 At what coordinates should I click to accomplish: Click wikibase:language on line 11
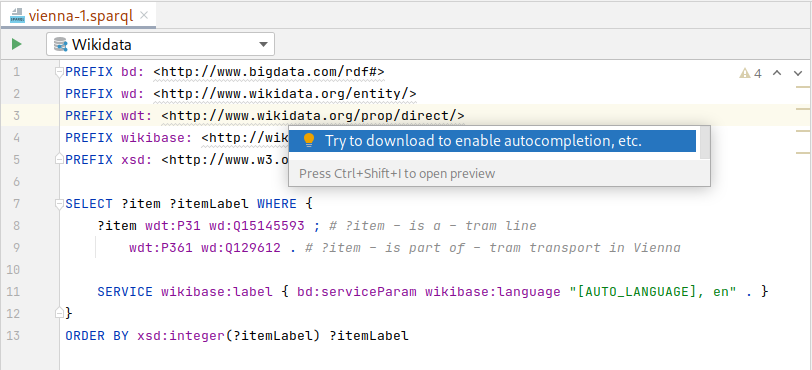493,292
